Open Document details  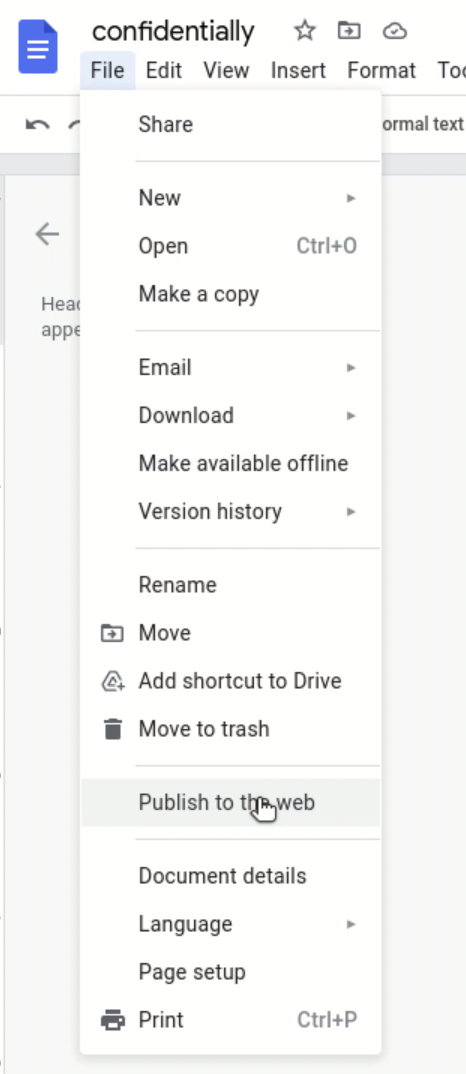tap(230, 876)
